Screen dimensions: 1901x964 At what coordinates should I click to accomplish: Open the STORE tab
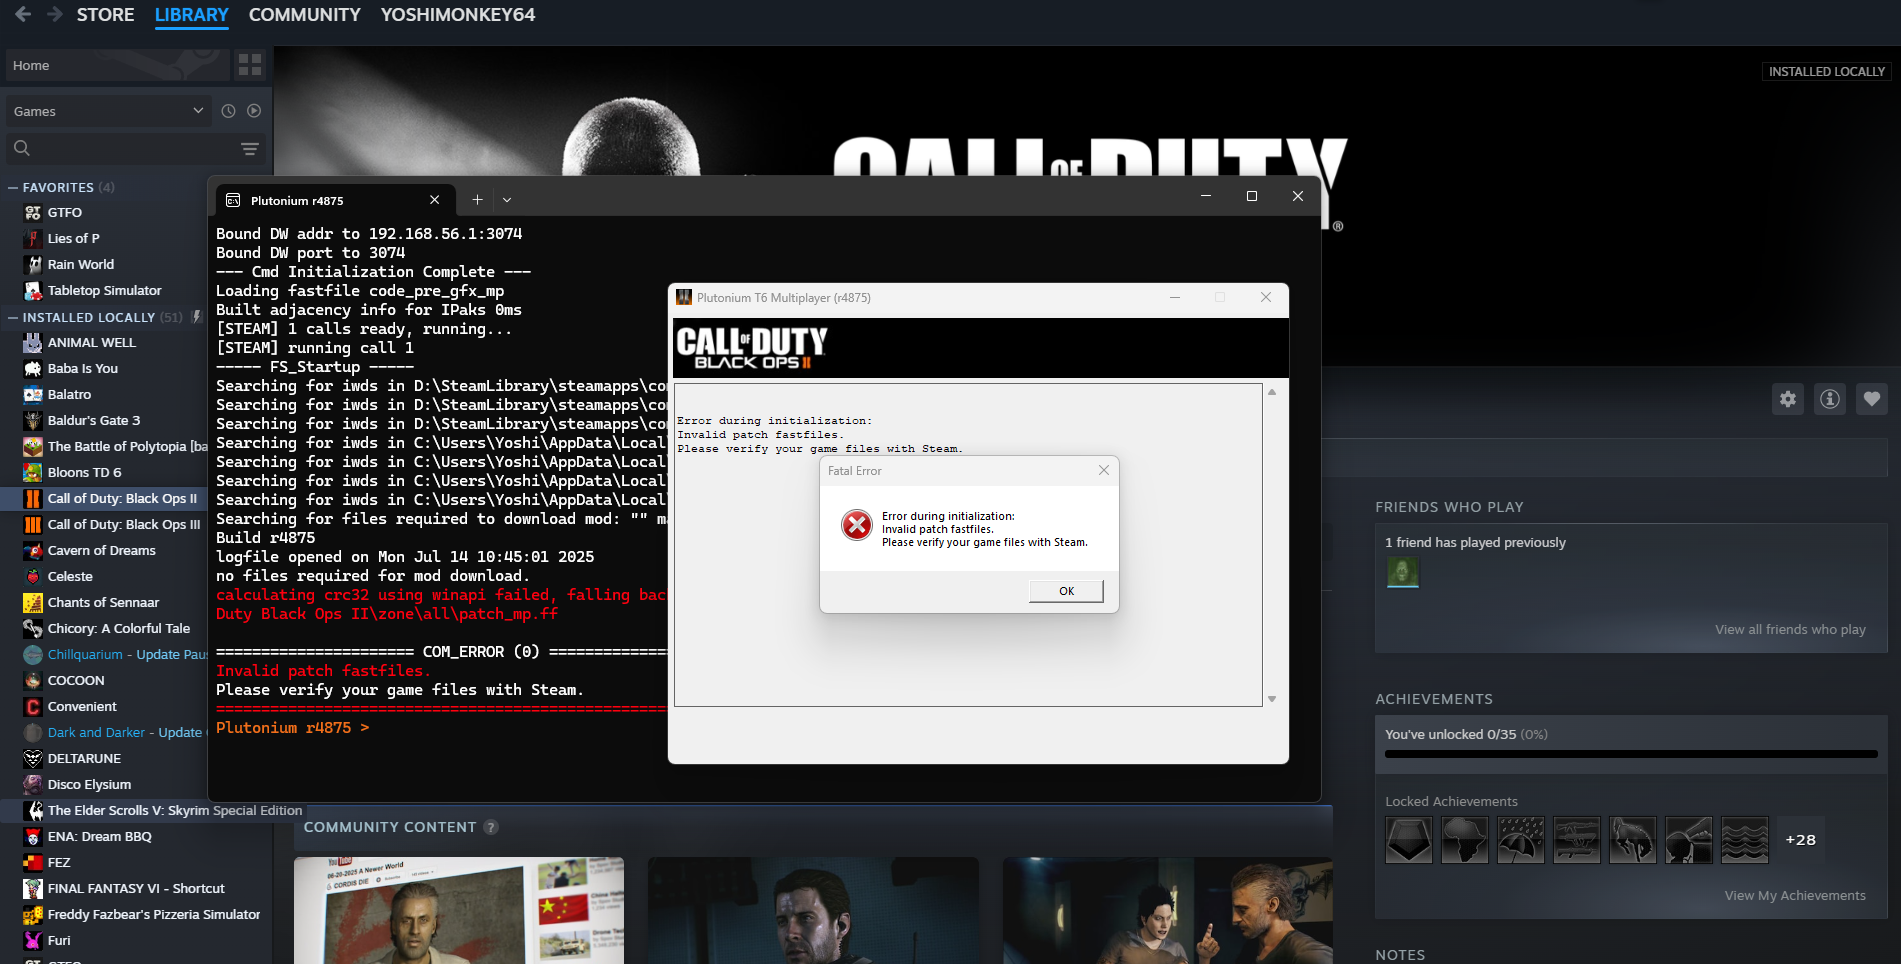105,15
